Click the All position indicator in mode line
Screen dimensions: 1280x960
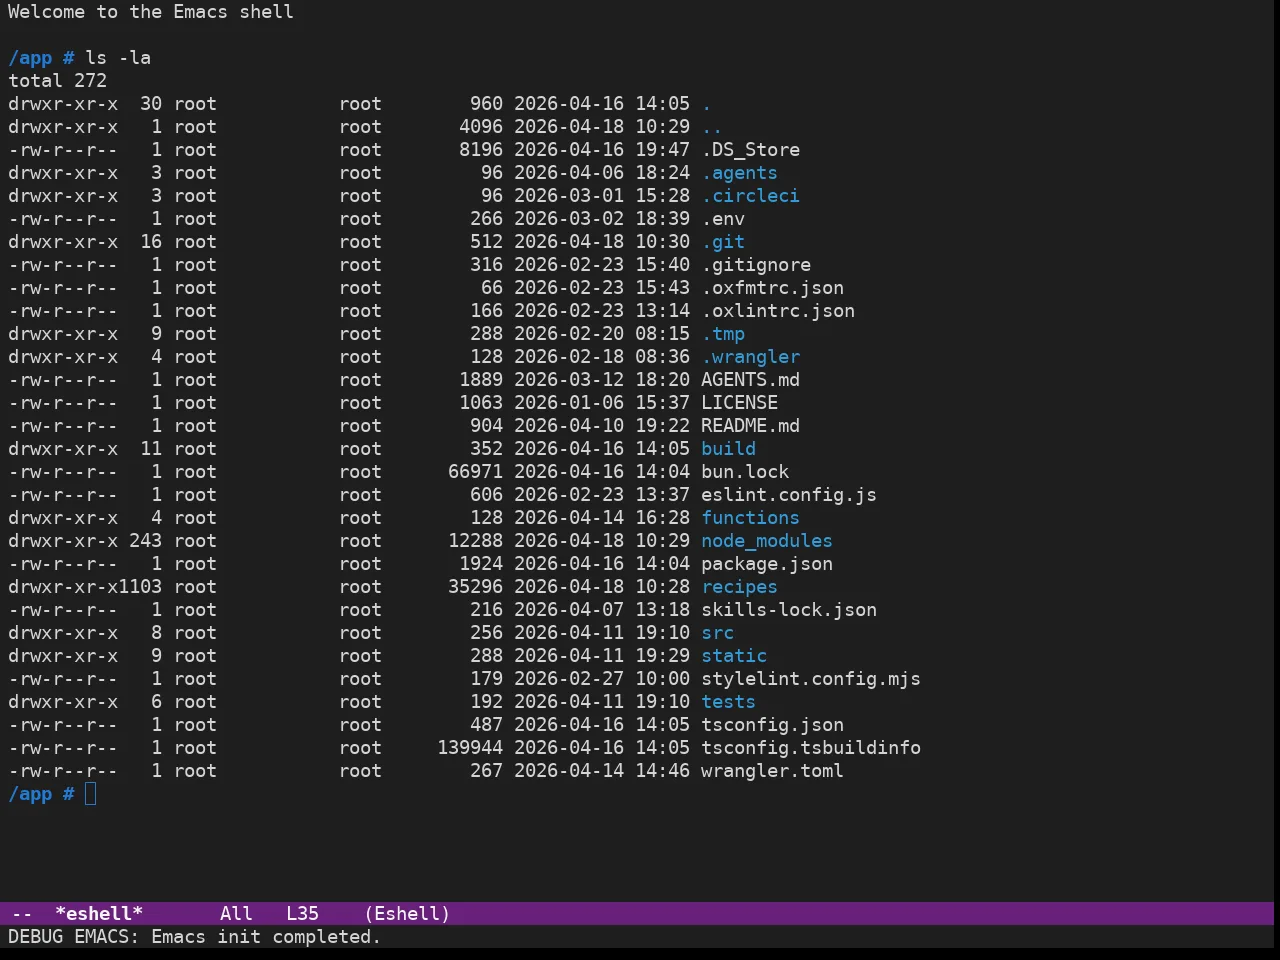[x=236, y=913]
